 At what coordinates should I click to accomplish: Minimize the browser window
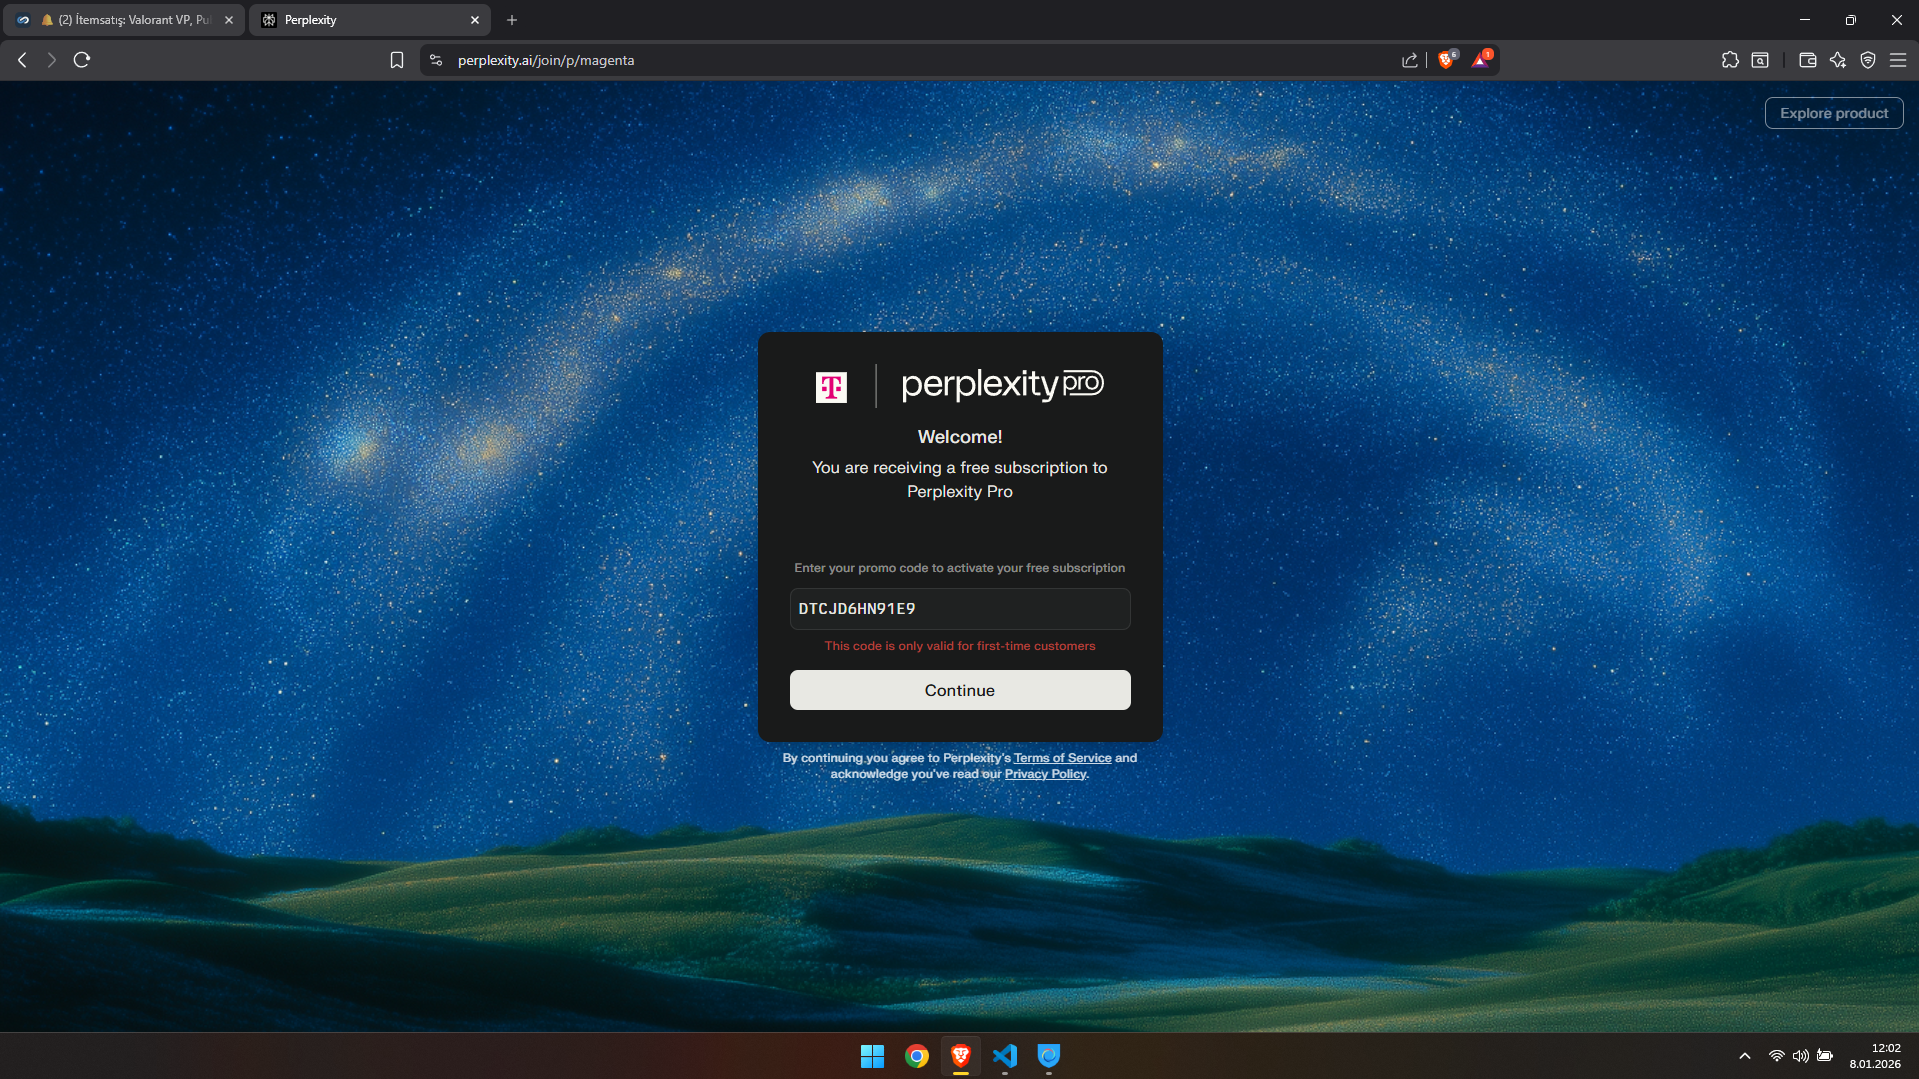1805,20
